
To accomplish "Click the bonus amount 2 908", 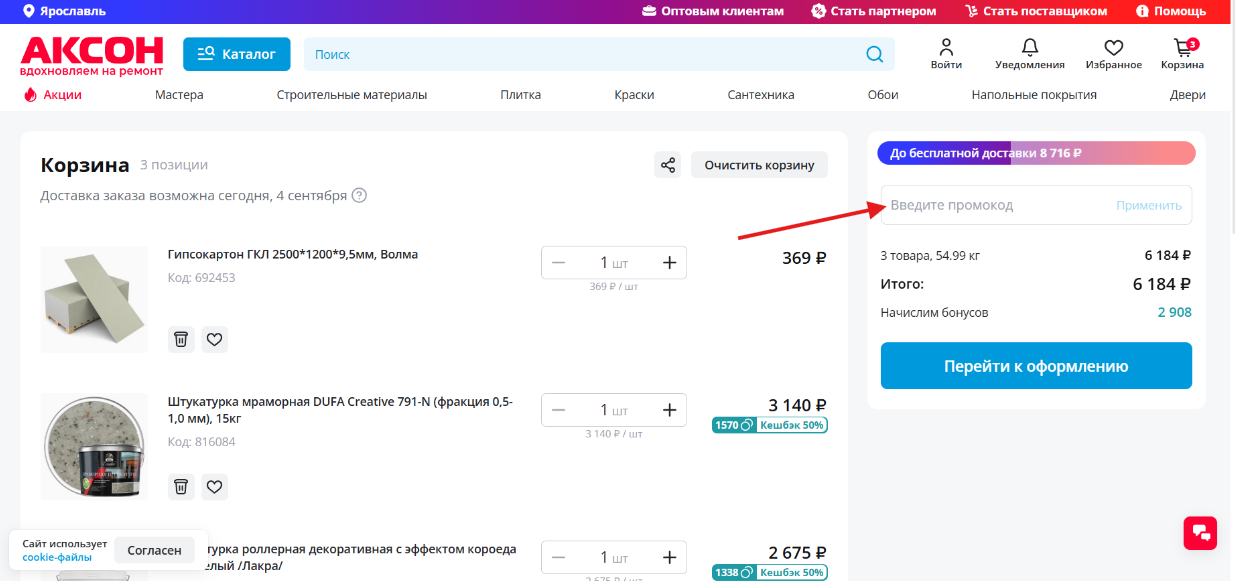I will [1174, 312].
